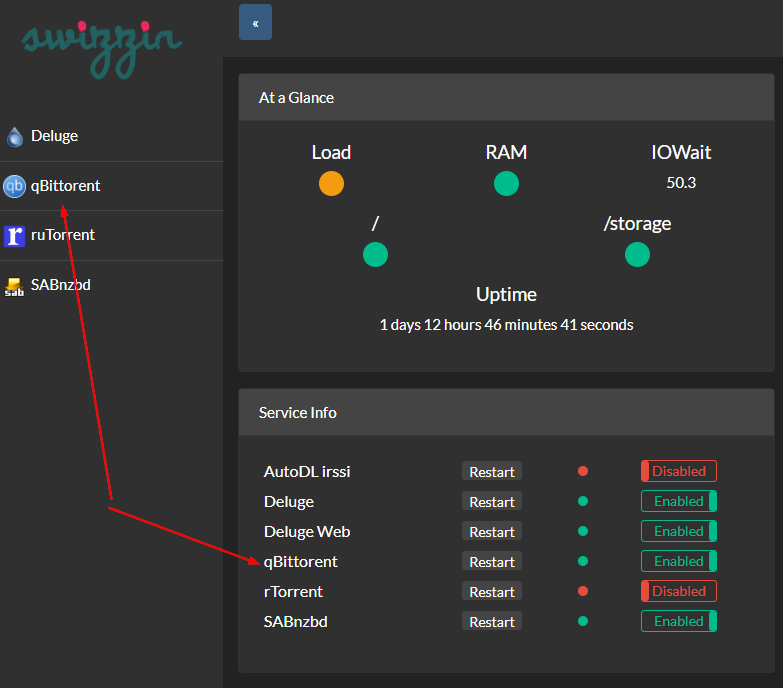Click the IOWait label
This screenshot has height=688, width=783.
coord(681,152)
